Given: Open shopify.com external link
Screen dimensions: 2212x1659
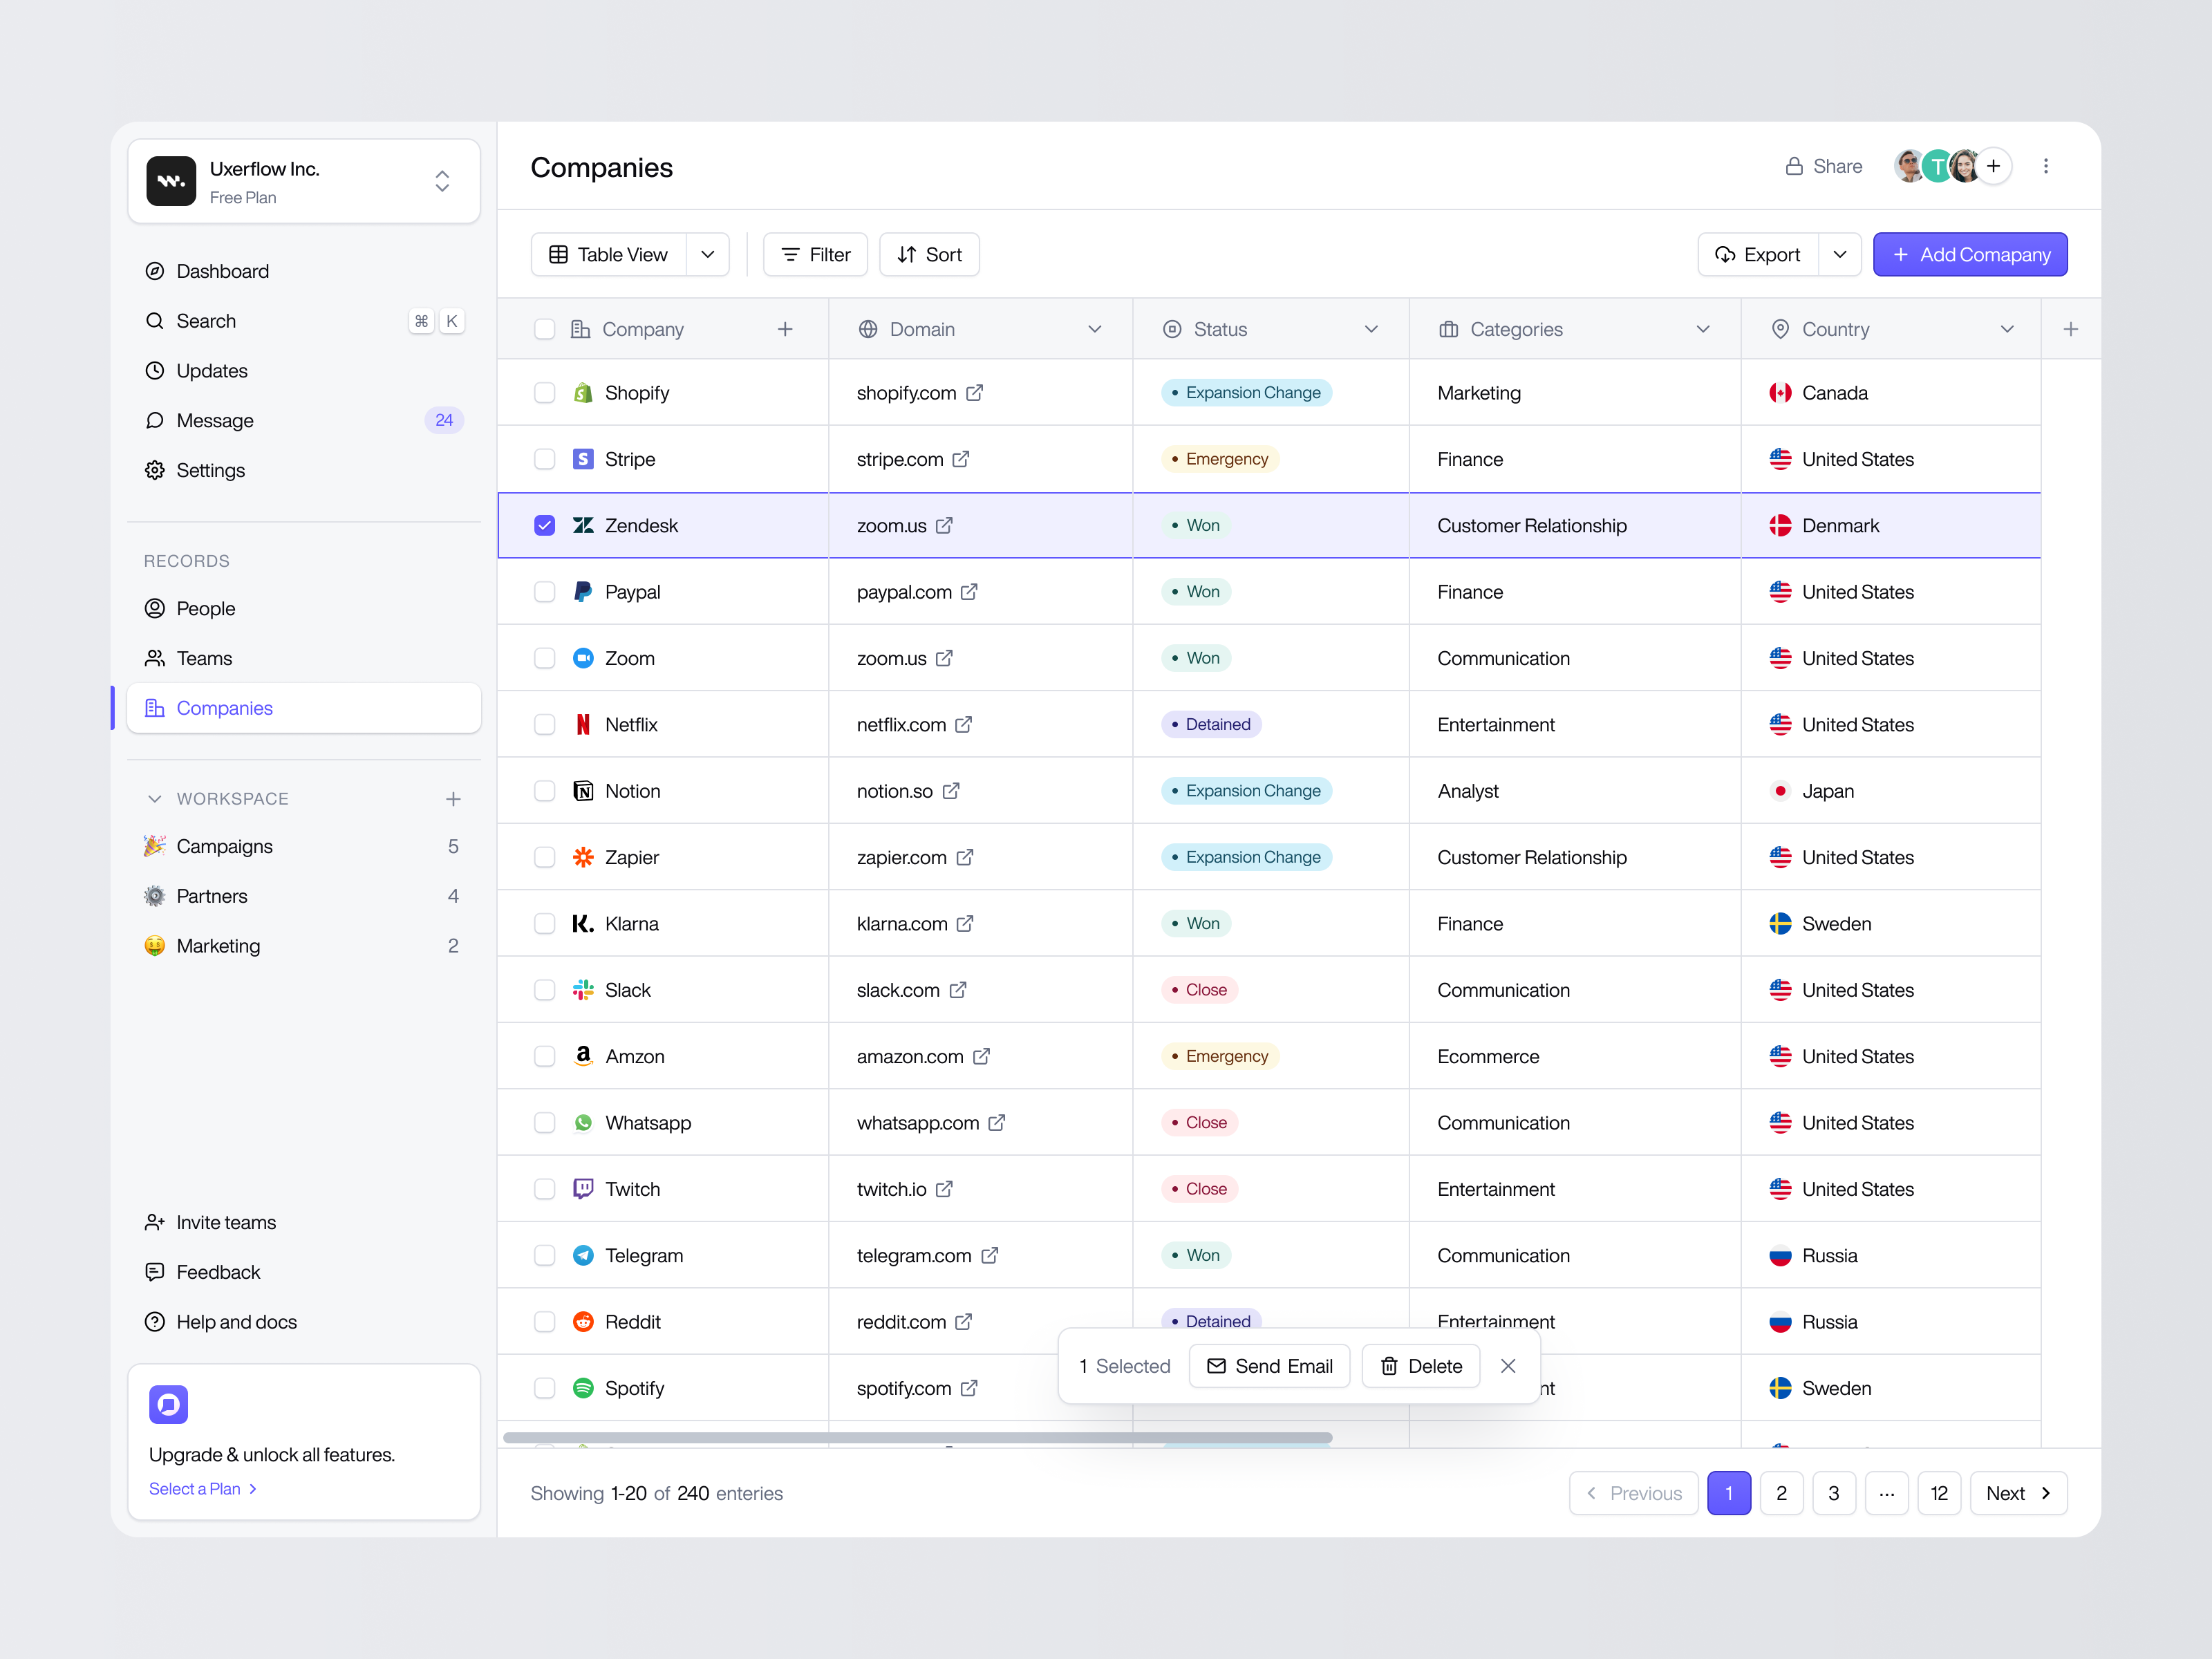Looking at the screenshot, I should point(975,392).
